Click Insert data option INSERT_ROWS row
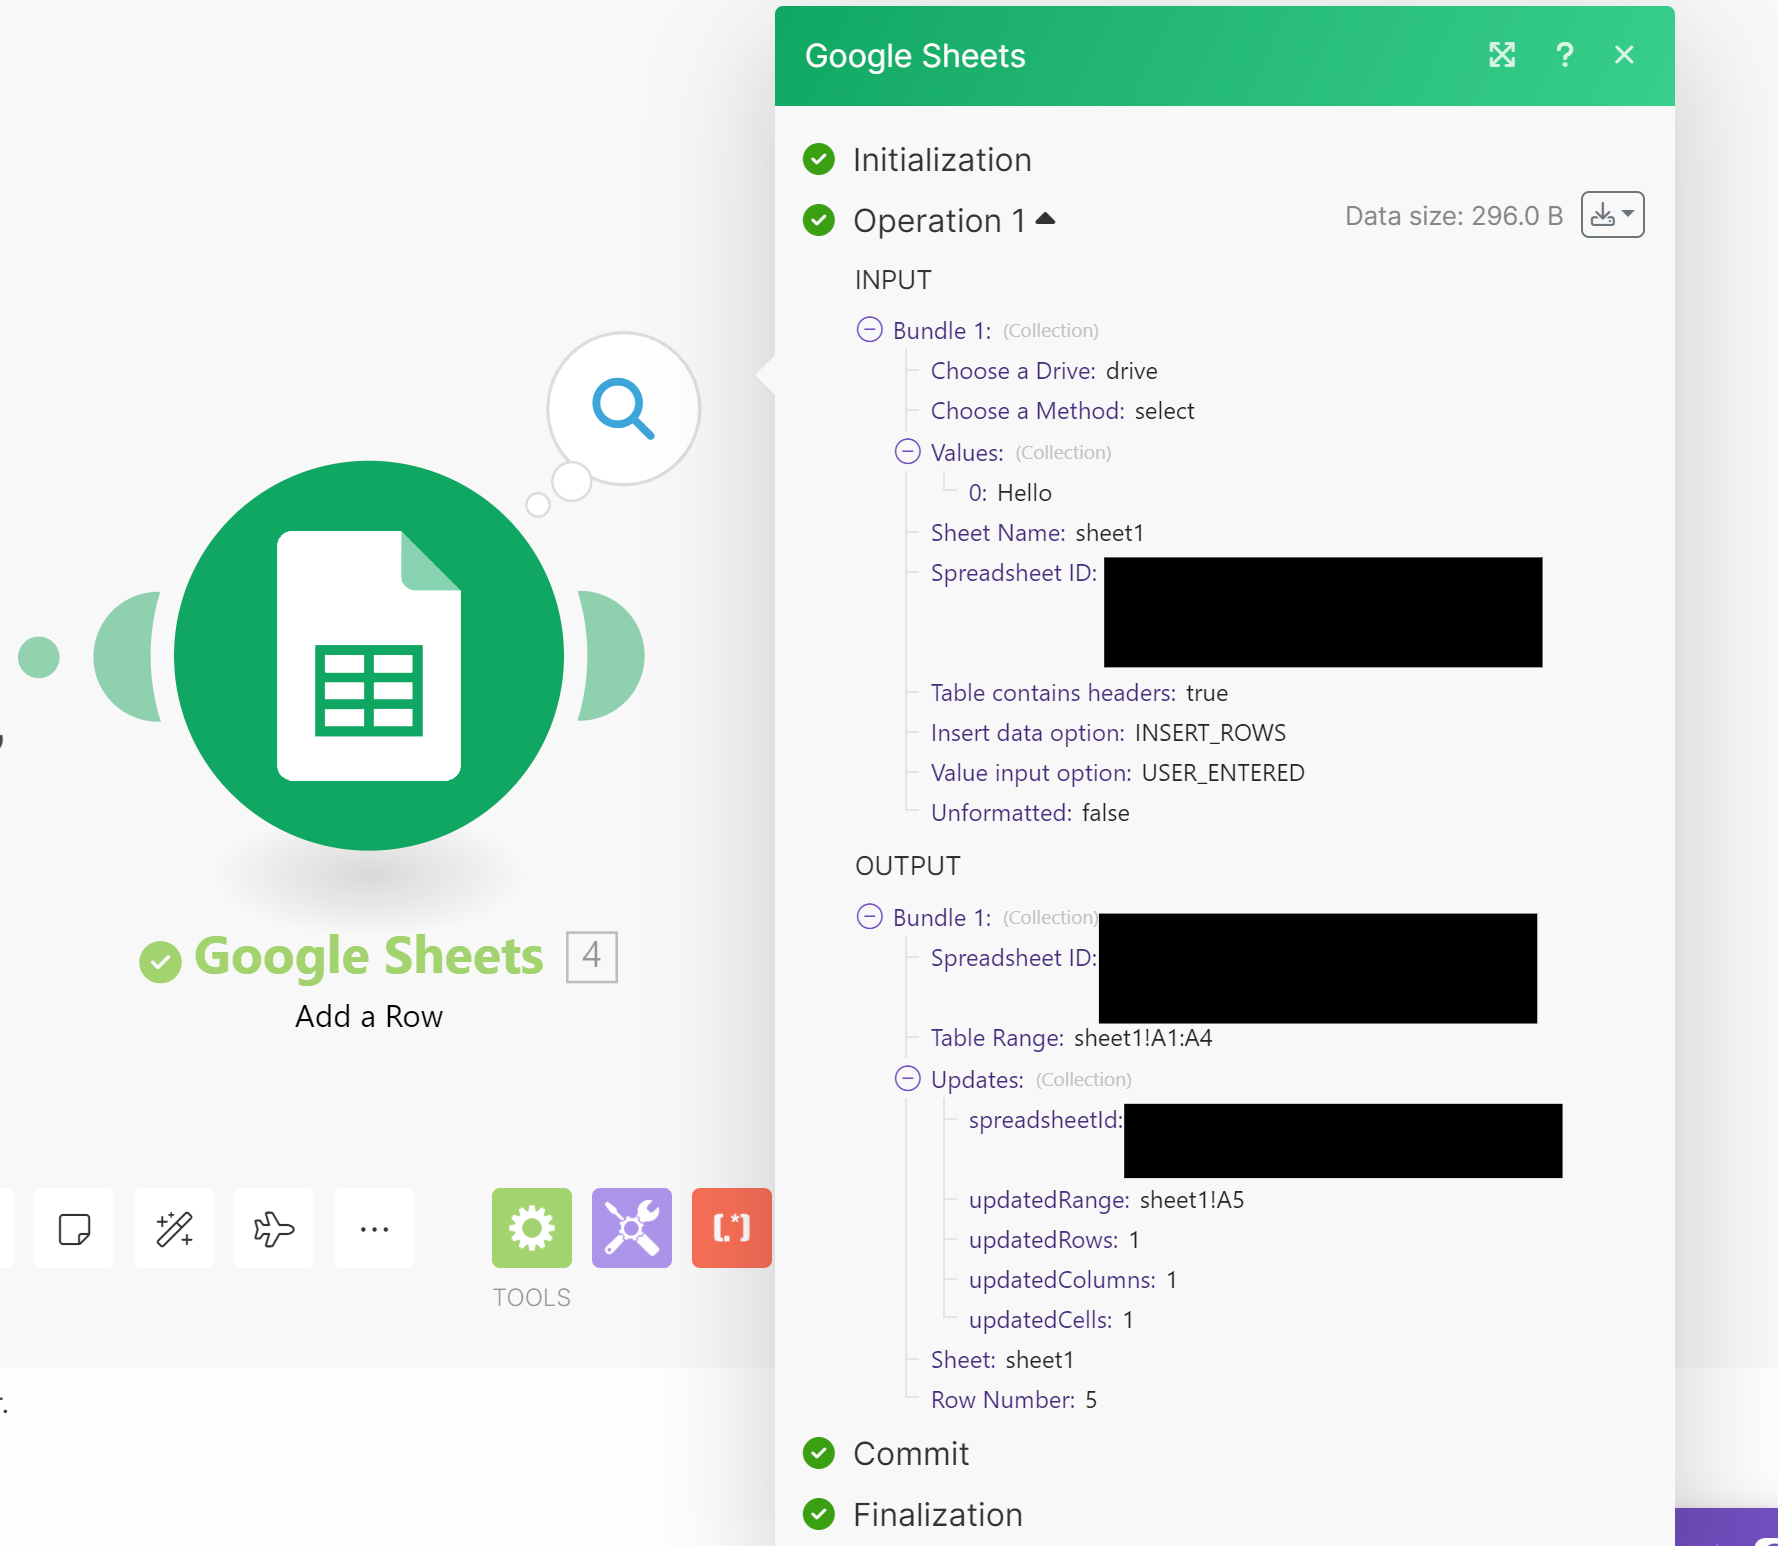 1108,733
